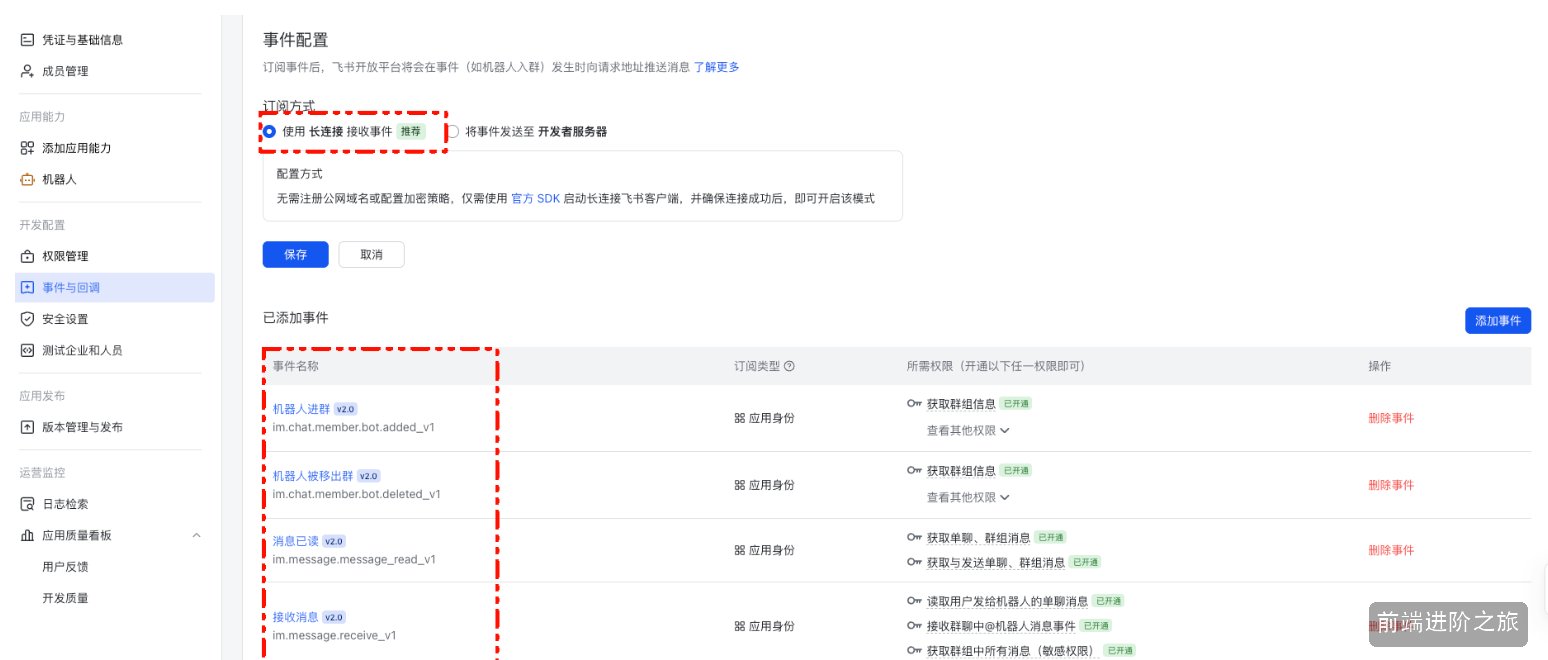Click the 事件与回调 icon in sidebar
Viewport: 1548px width, 660px height.
click(x=27, y=287)
